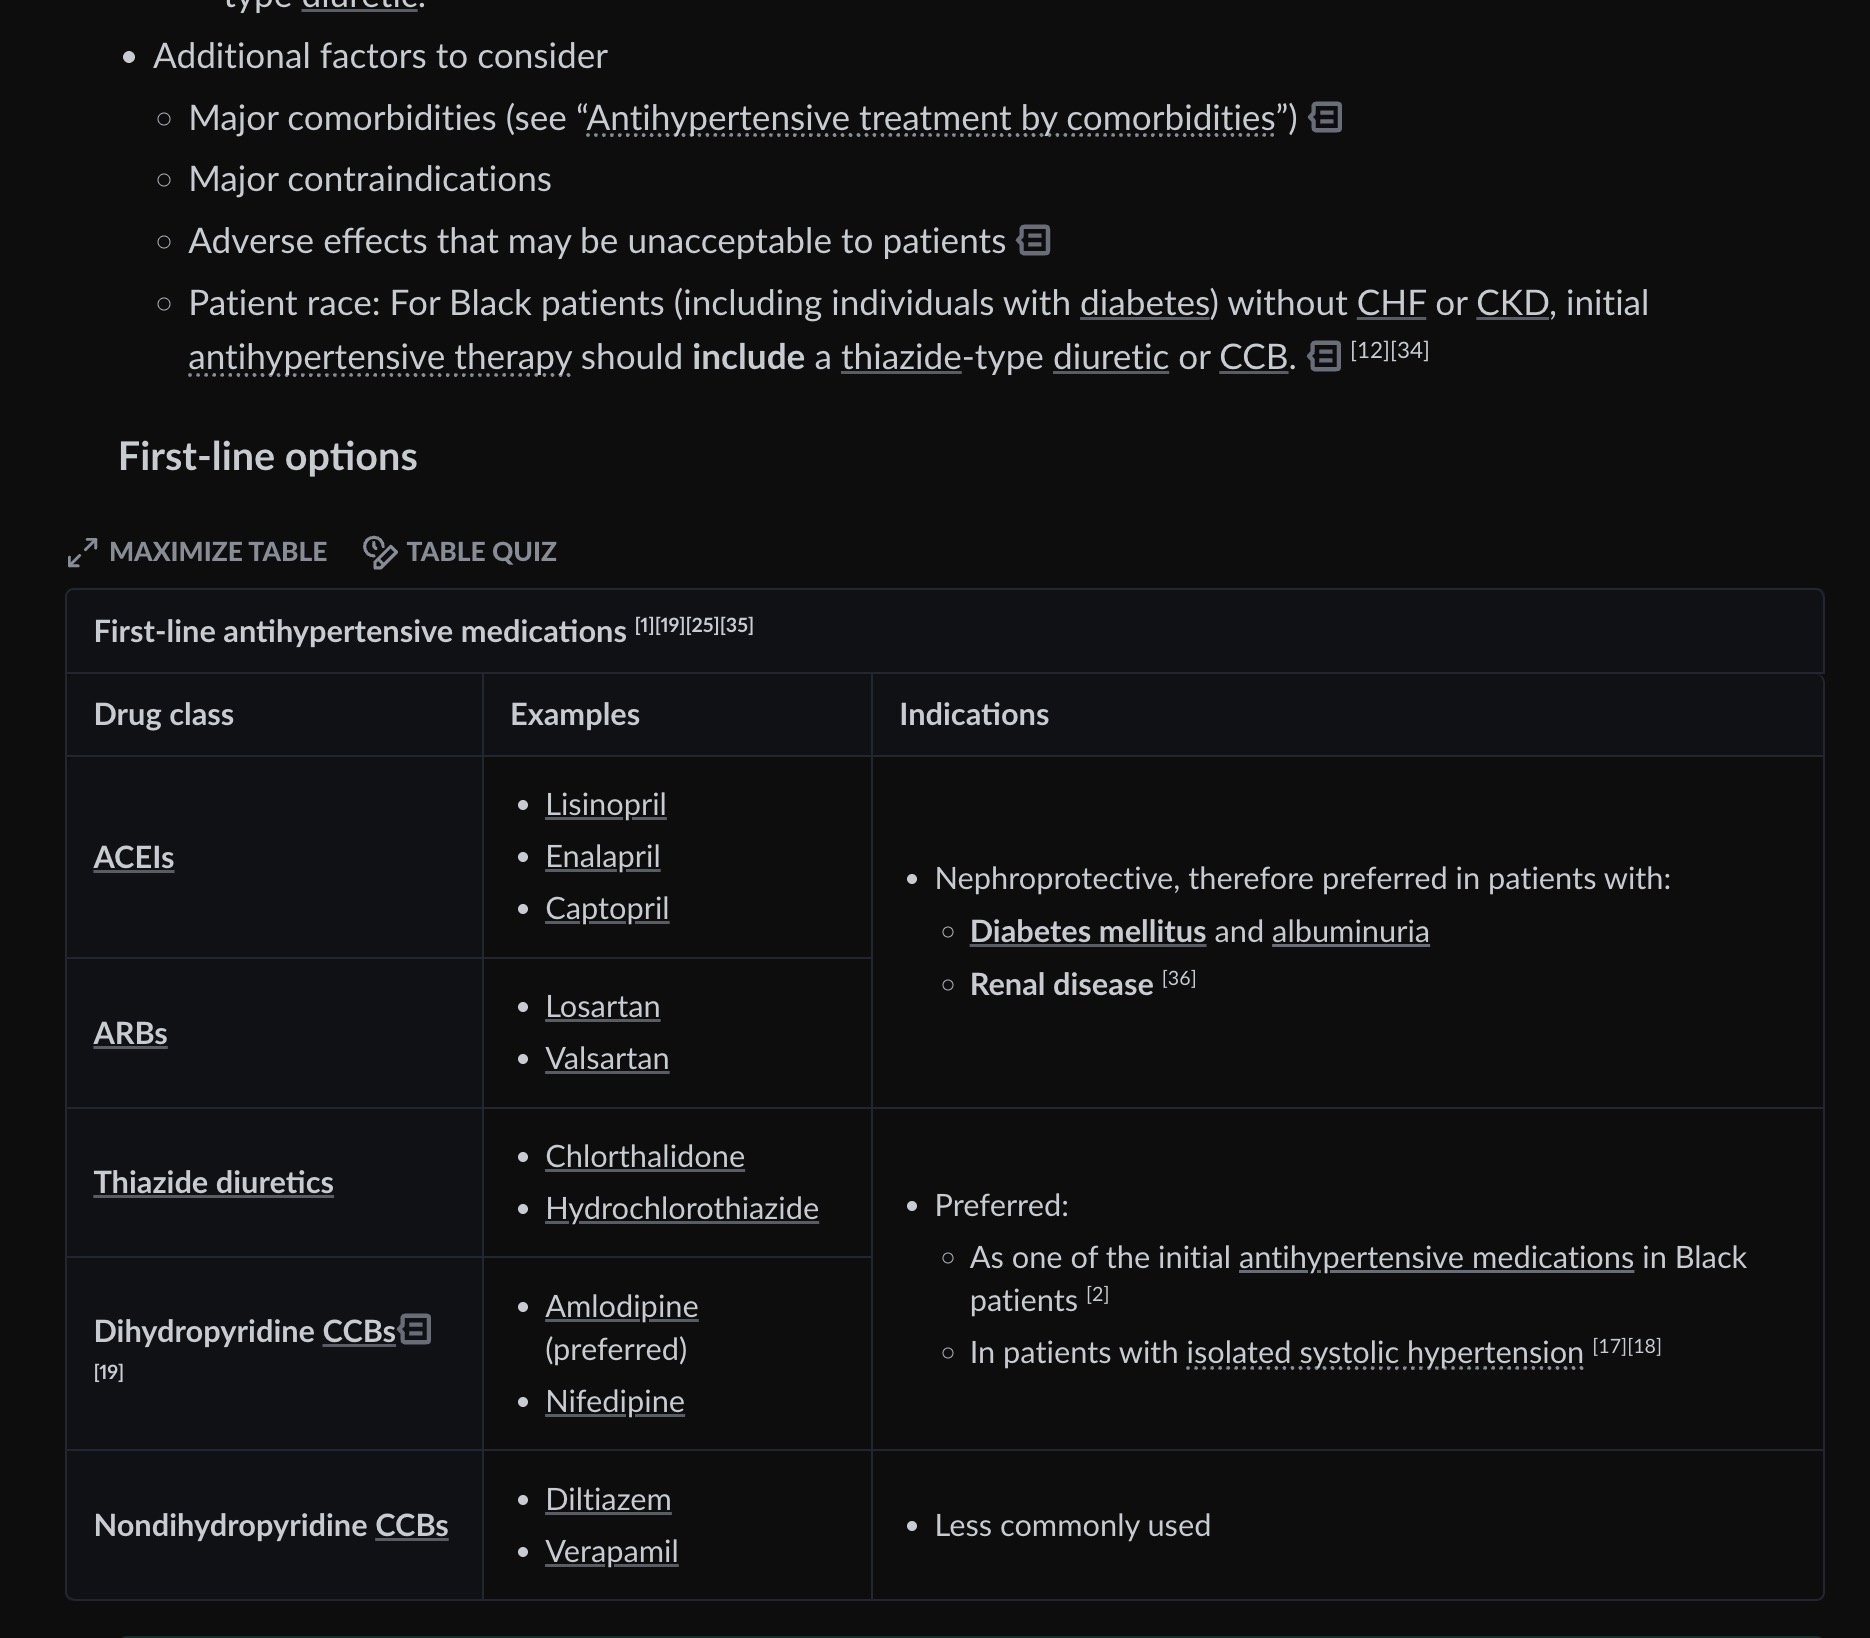Screen dimensions: 1870x1638
Task: Click the Thiazide diuretics link
Action: tap(213, 1183)
